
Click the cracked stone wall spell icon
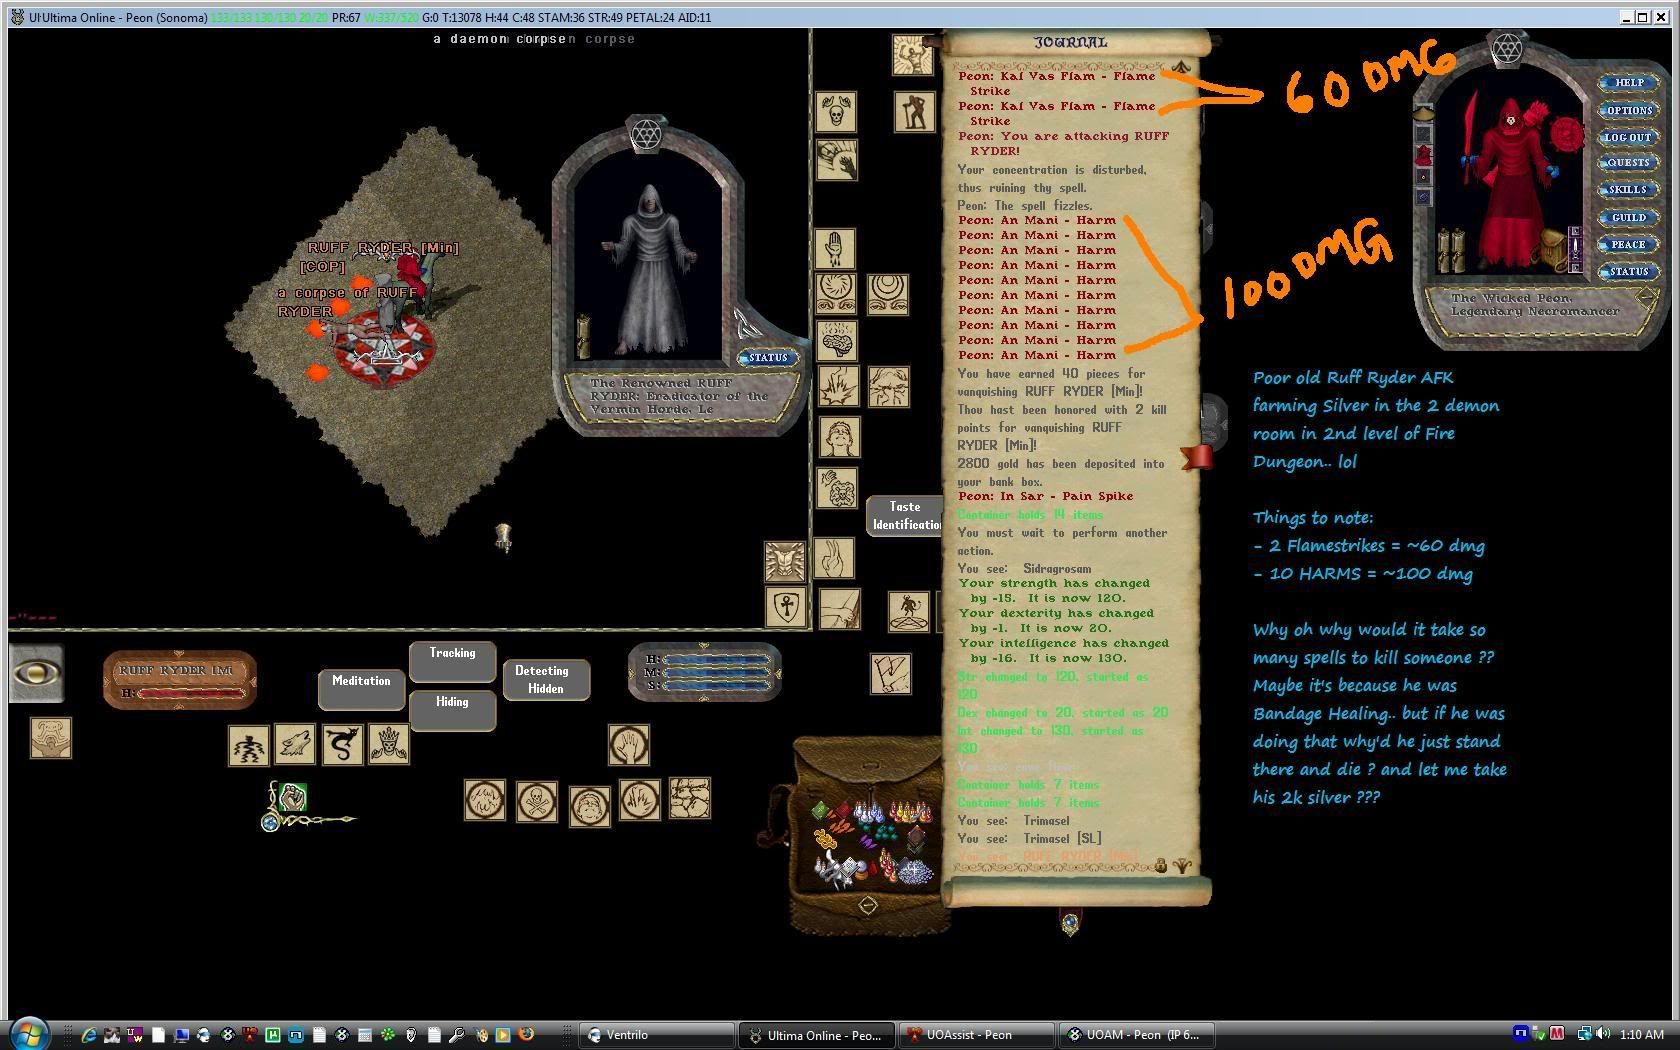[x=690, y=798]
